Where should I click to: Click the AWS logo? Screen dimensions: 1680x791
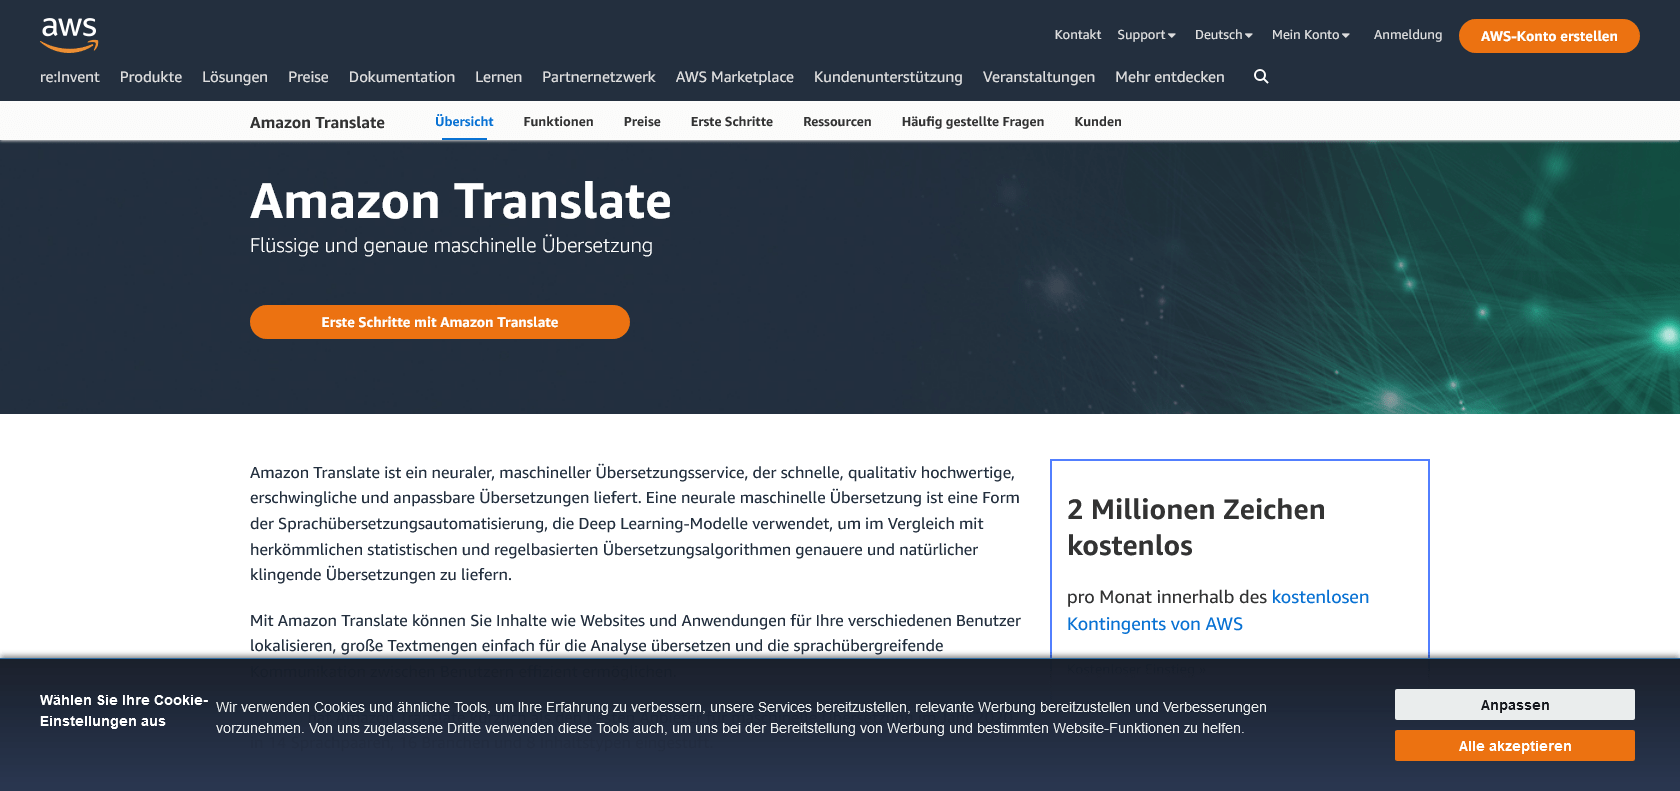[x=69, y=35]
